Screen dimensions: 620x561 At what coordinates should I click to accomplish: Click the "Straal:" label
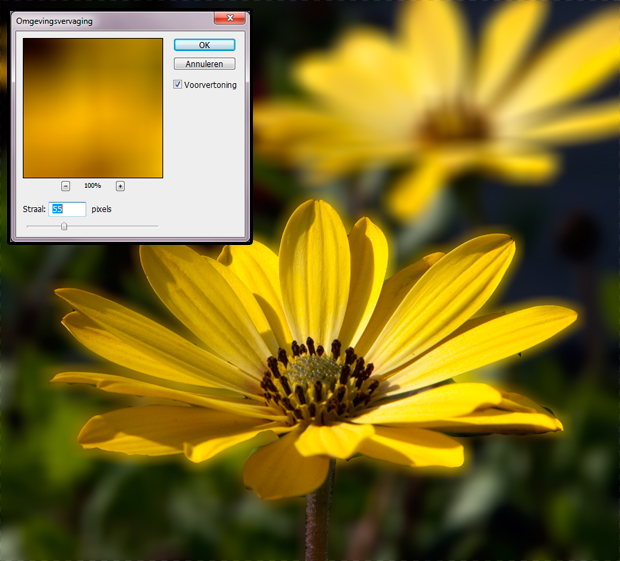(x=34, y=209)
